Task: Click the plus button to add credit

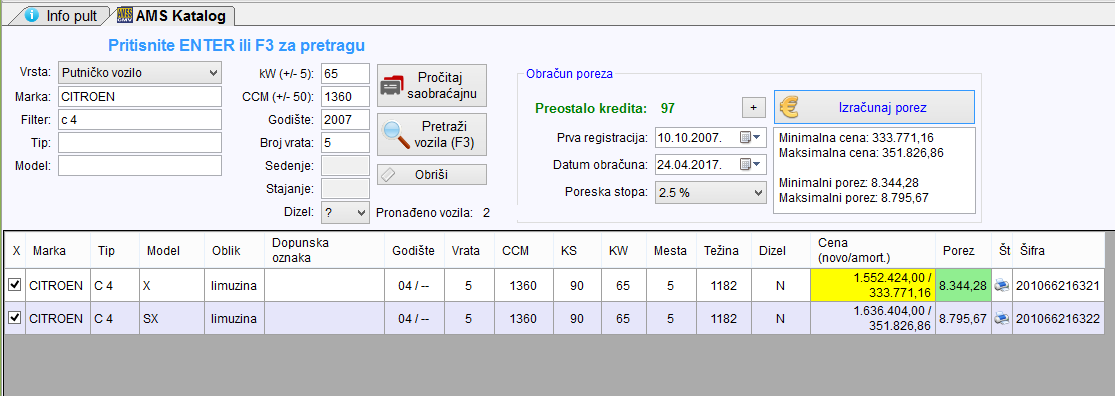Action: click(x=753, y=108)
